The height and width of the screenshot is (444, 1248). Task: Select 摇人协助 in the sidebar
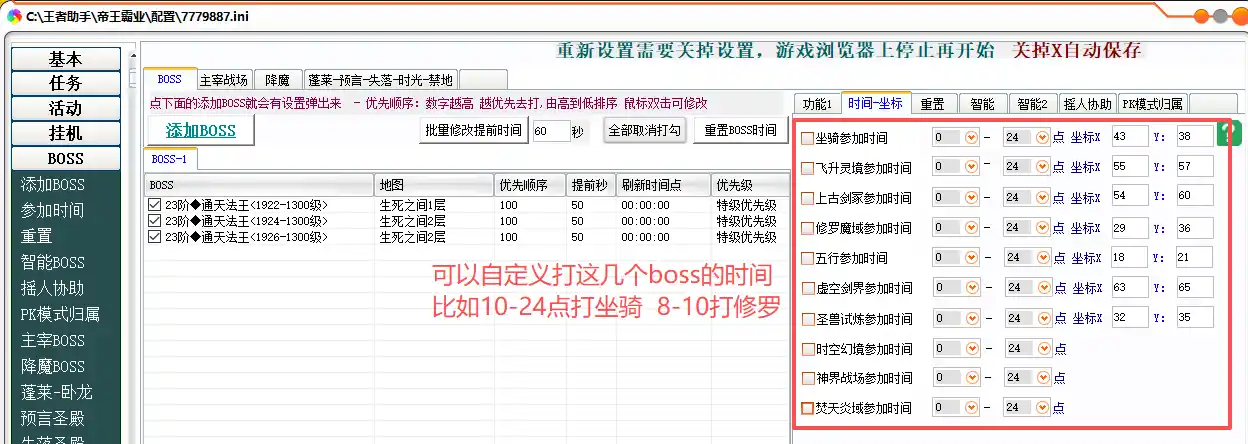52,289
